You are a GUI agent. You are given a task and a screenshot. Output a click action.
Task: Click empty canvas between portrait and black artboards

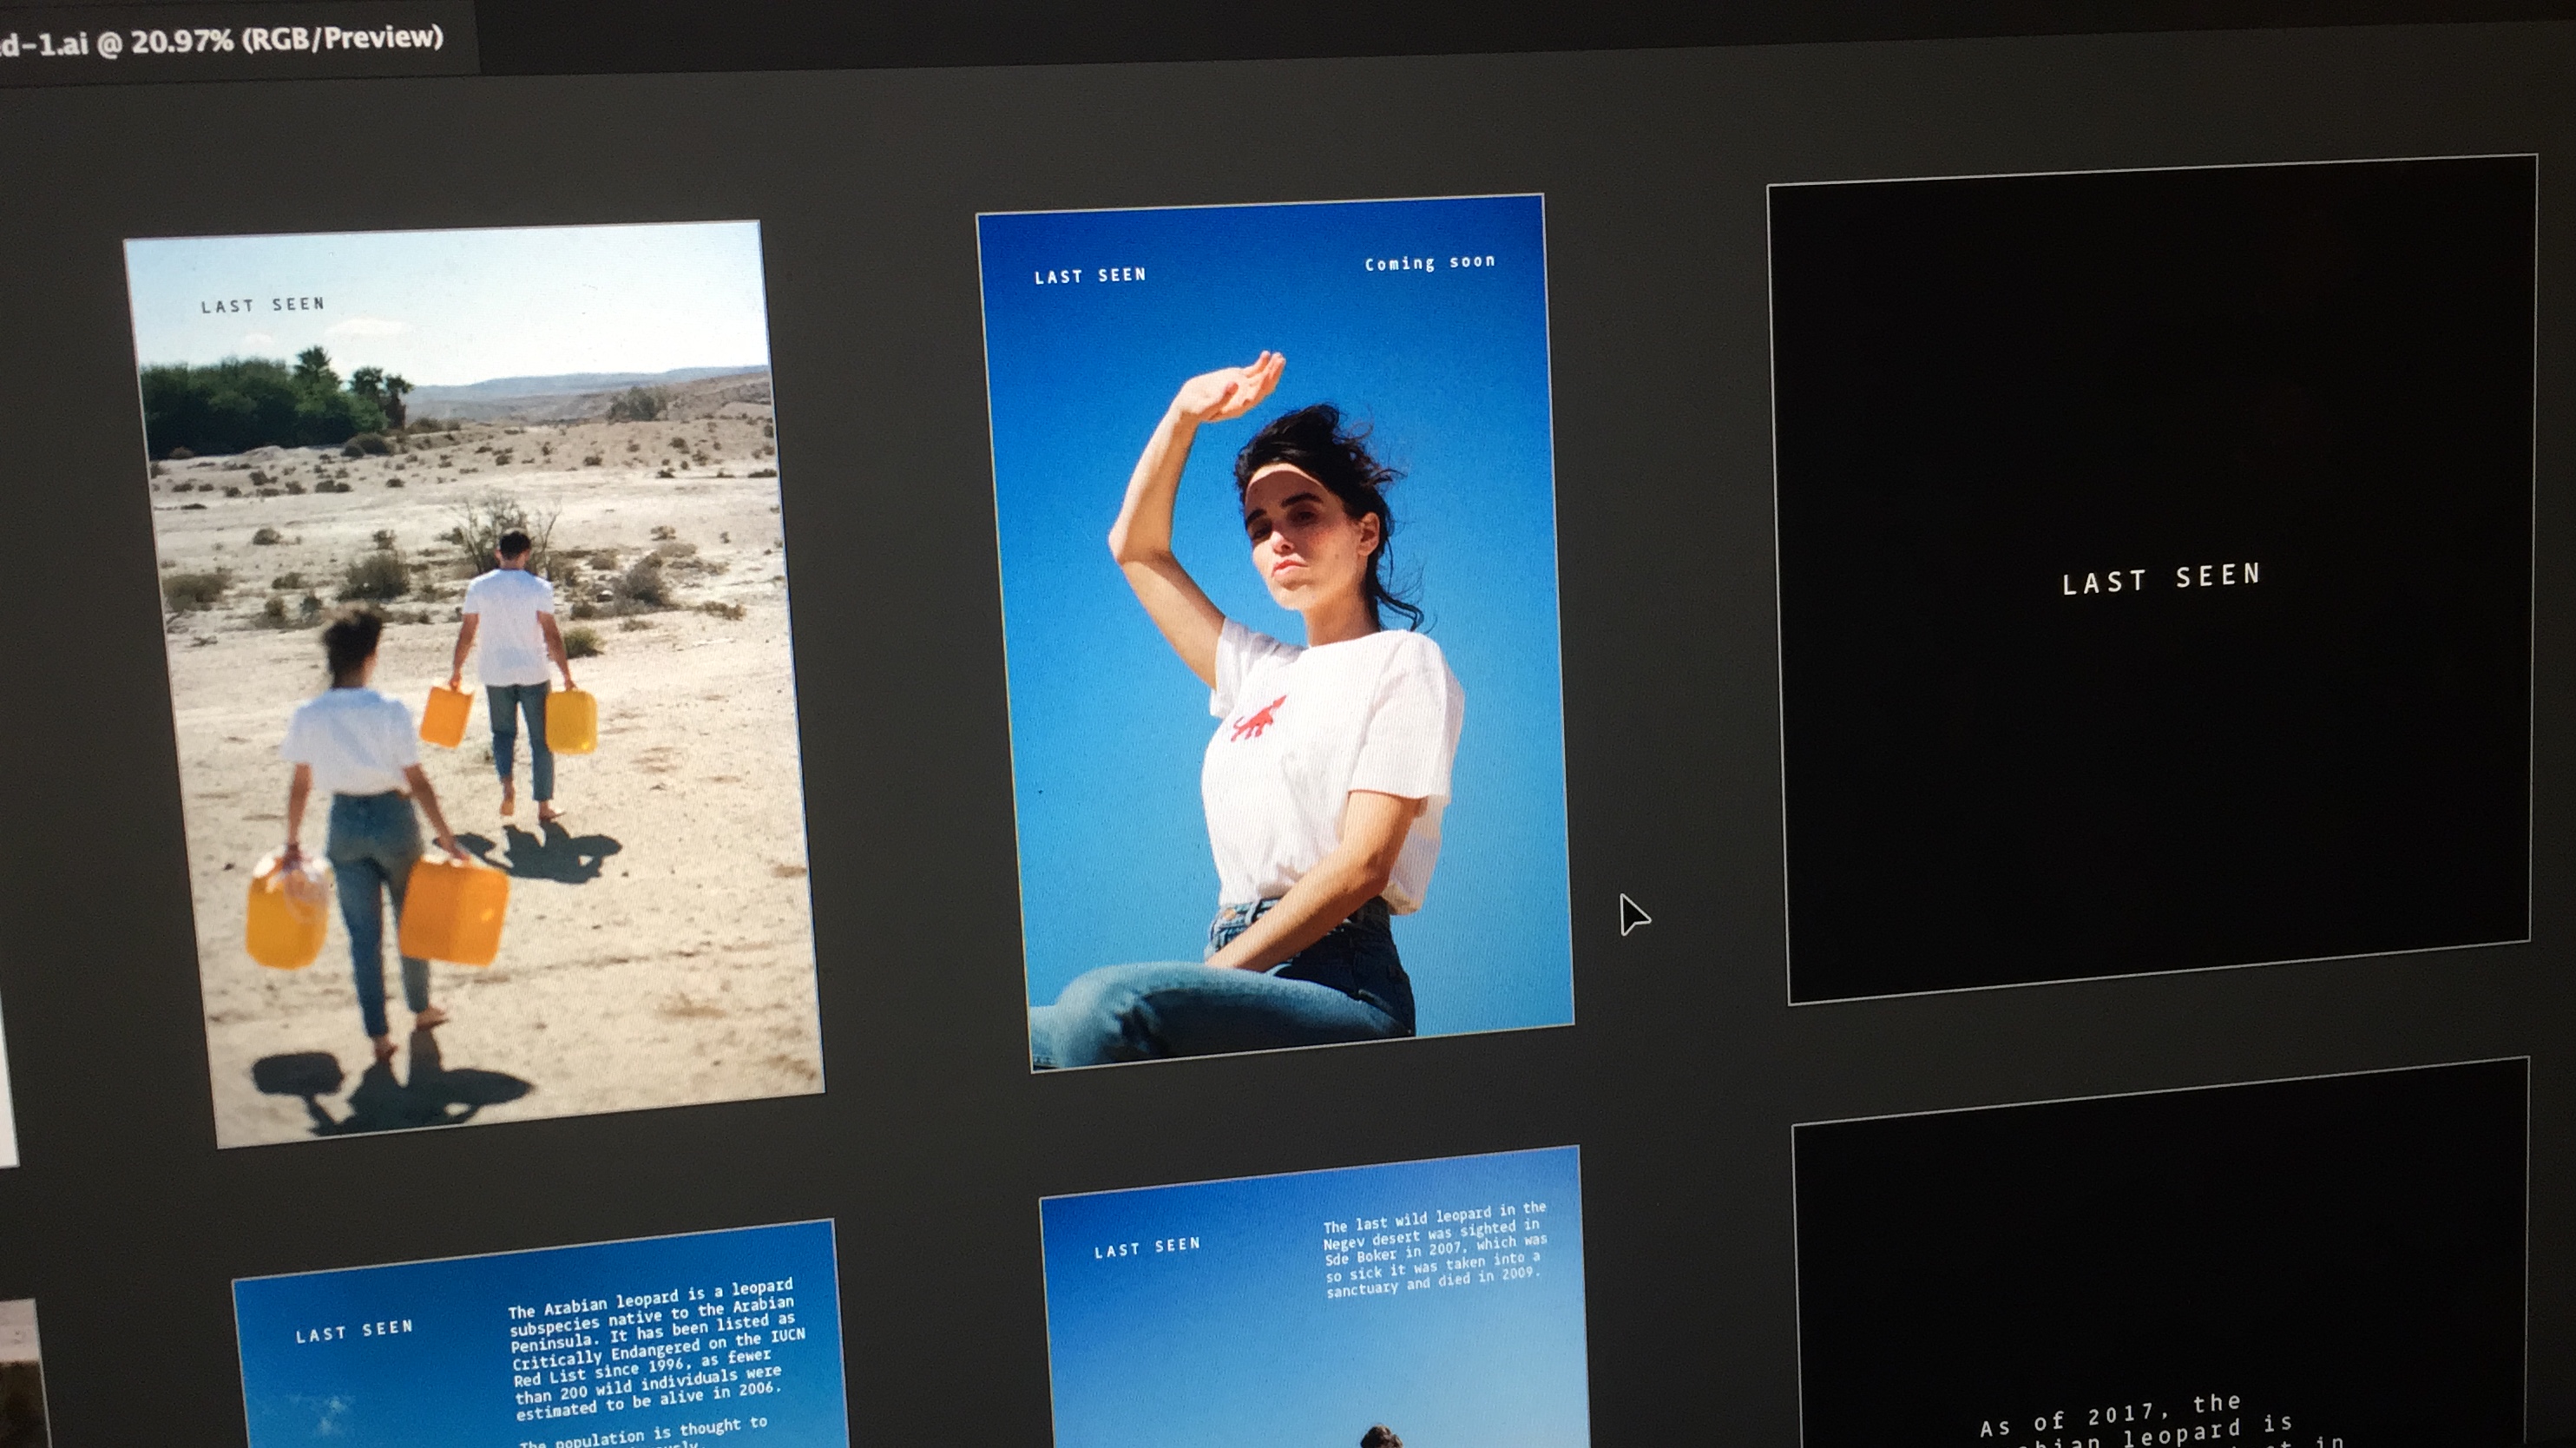pyautogui.click(x=1670, y=600)
